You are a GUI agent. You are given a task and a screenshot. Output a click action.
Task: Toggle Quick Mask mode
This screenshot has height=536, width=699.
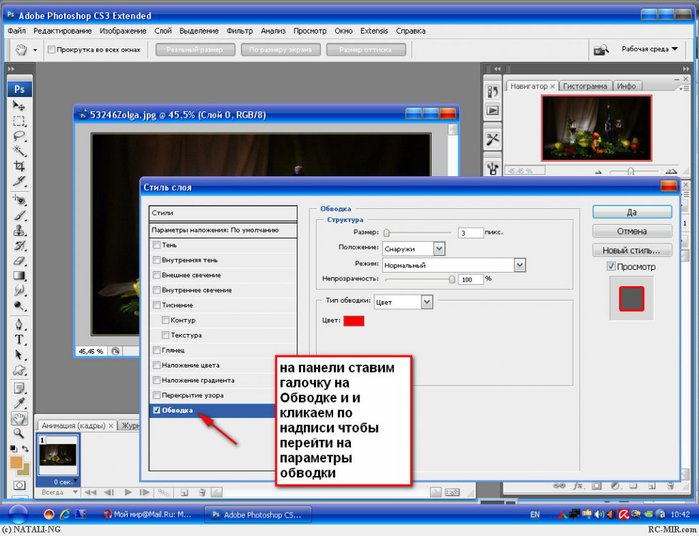click(x=19, y=485)
